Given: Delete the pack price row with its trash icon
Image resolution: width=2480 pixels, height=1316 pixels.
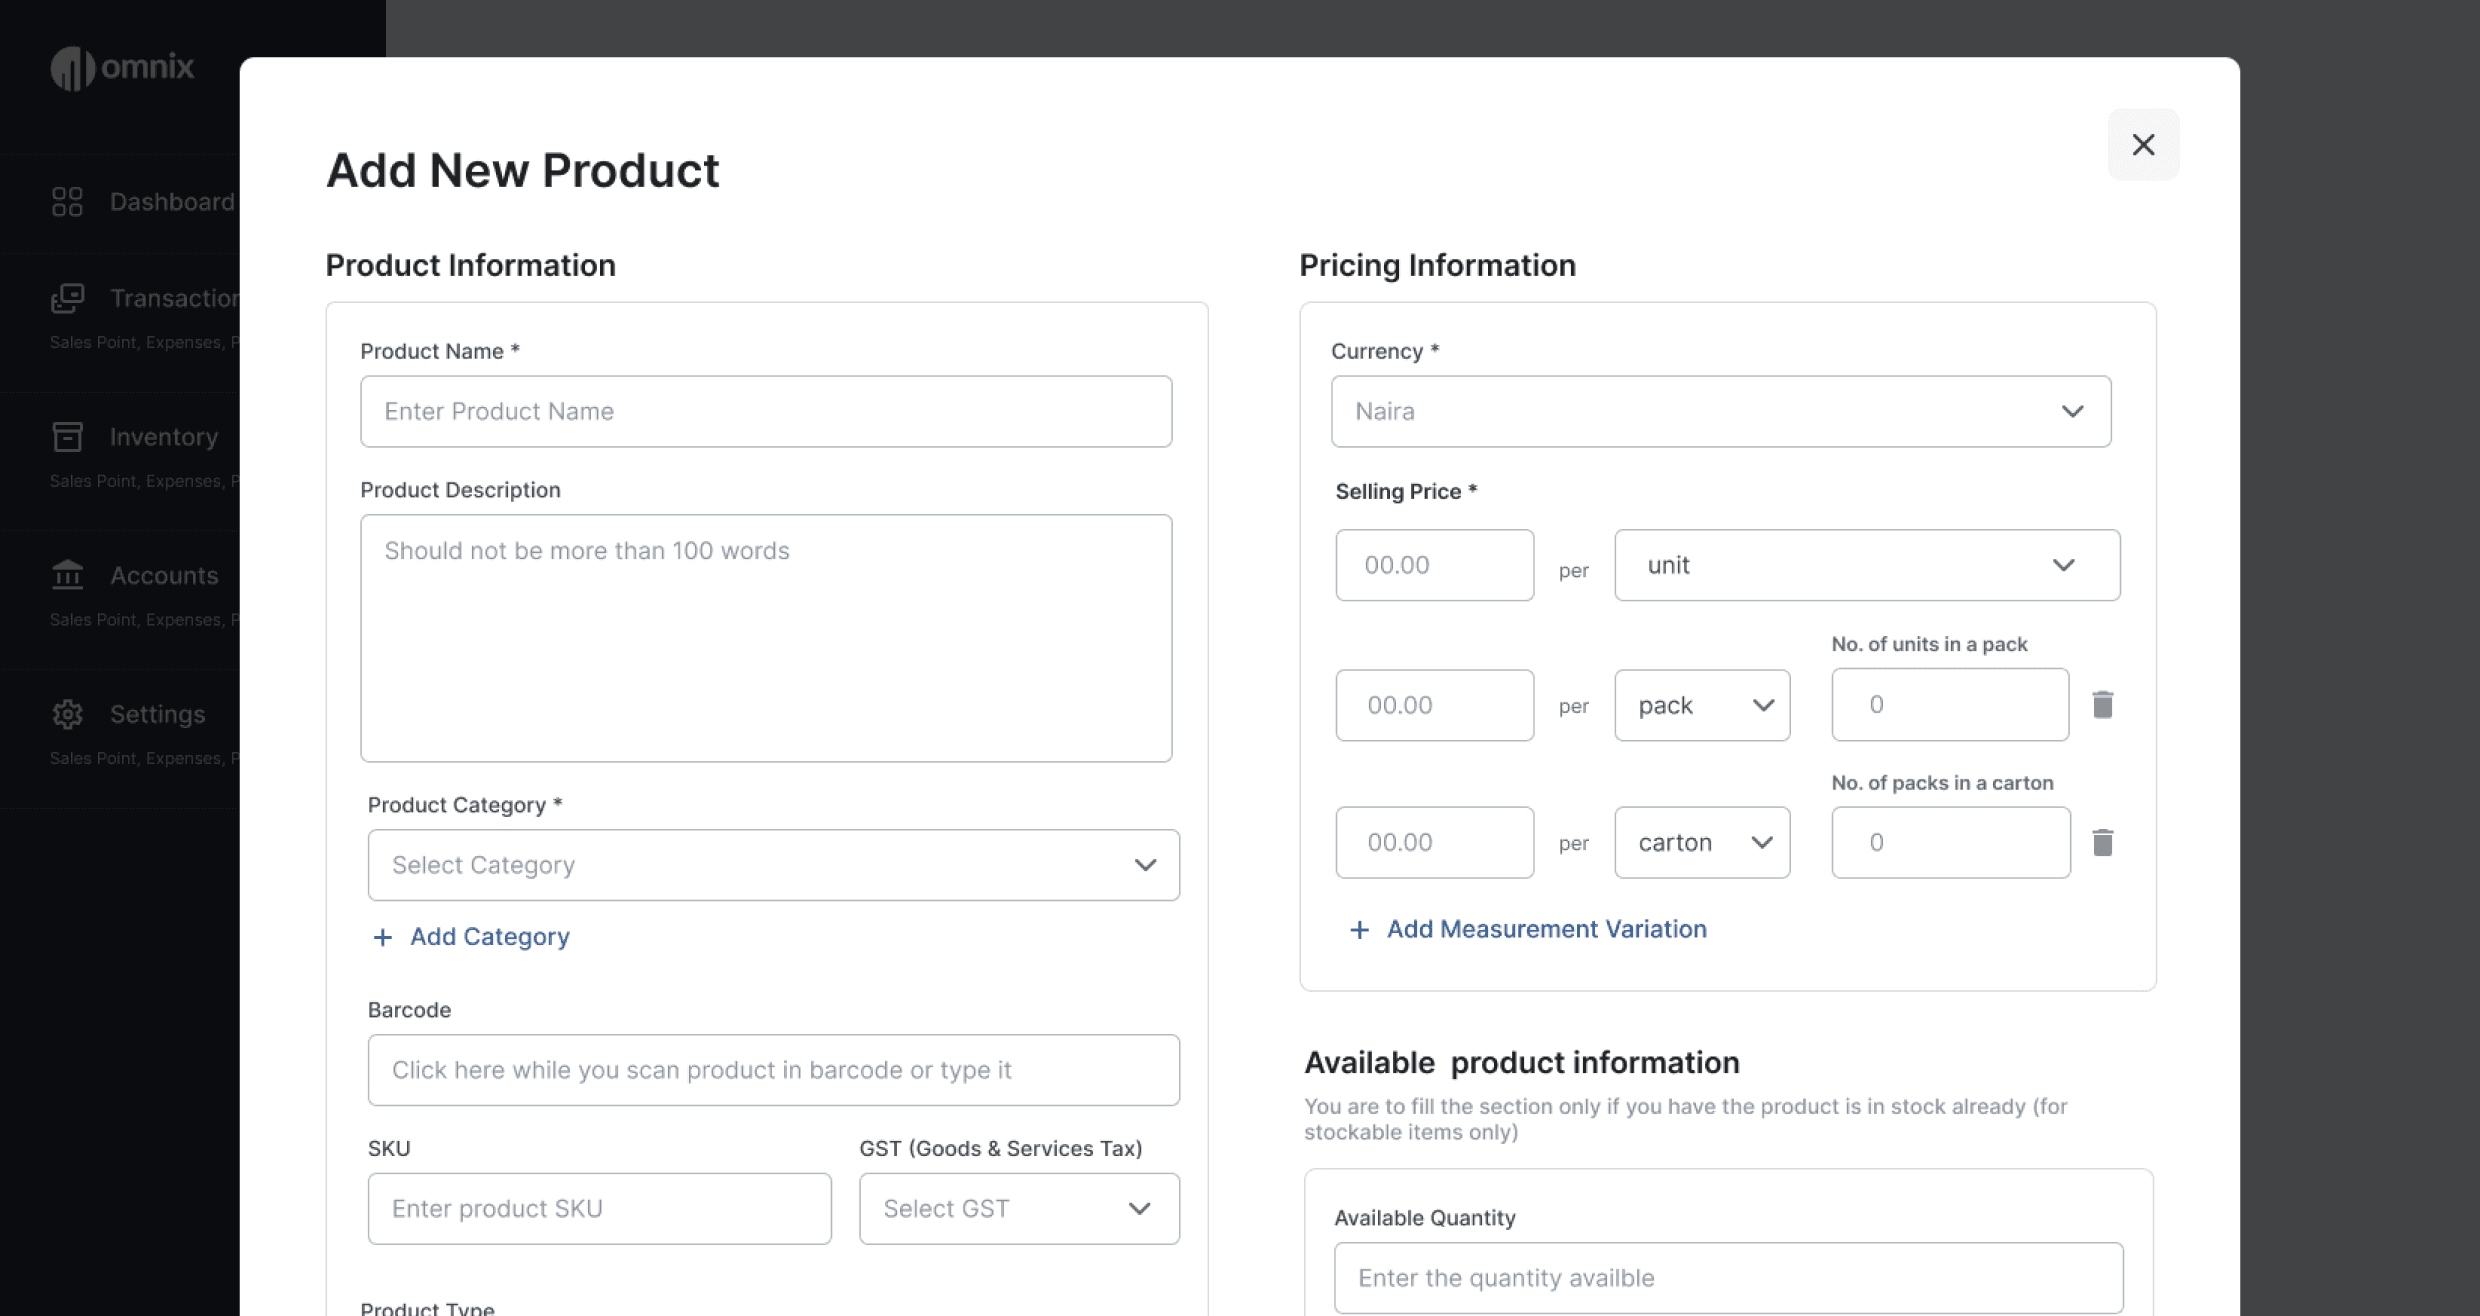Looking at the screenshot, I should coord(2102,705).
